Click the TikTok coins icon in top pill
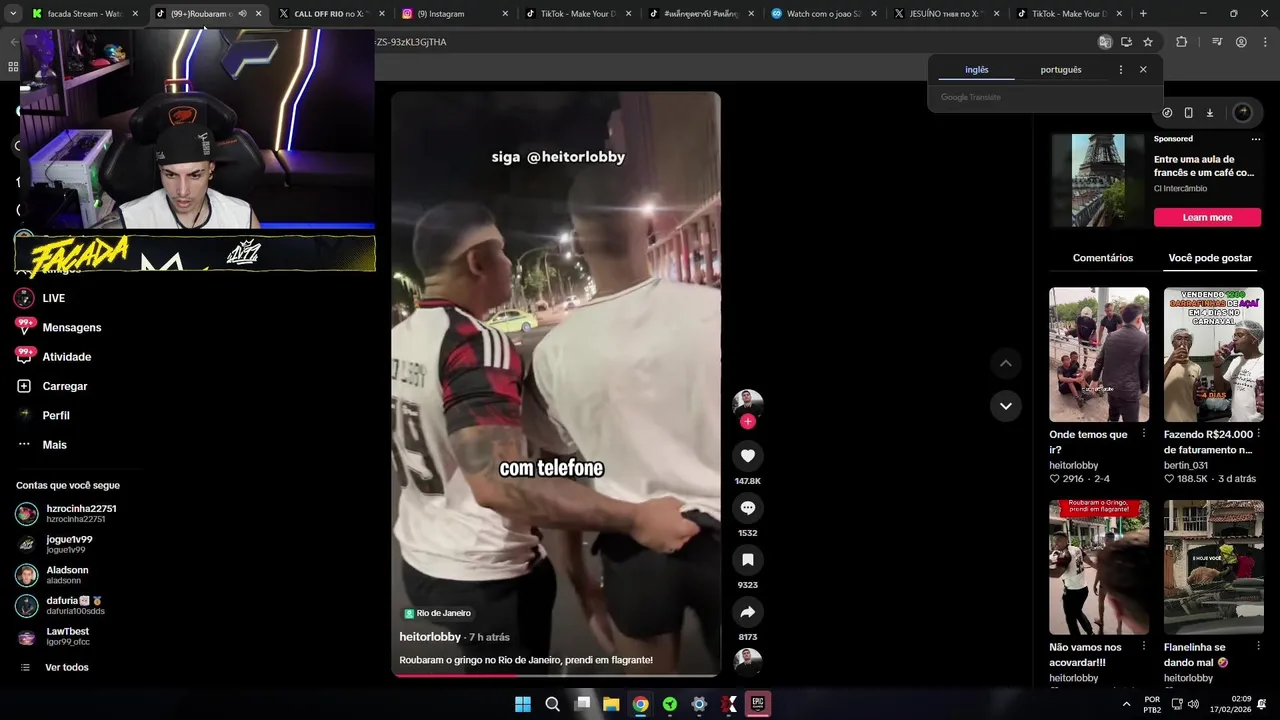Viewport: 1280px width, 720px height. 1167,113
